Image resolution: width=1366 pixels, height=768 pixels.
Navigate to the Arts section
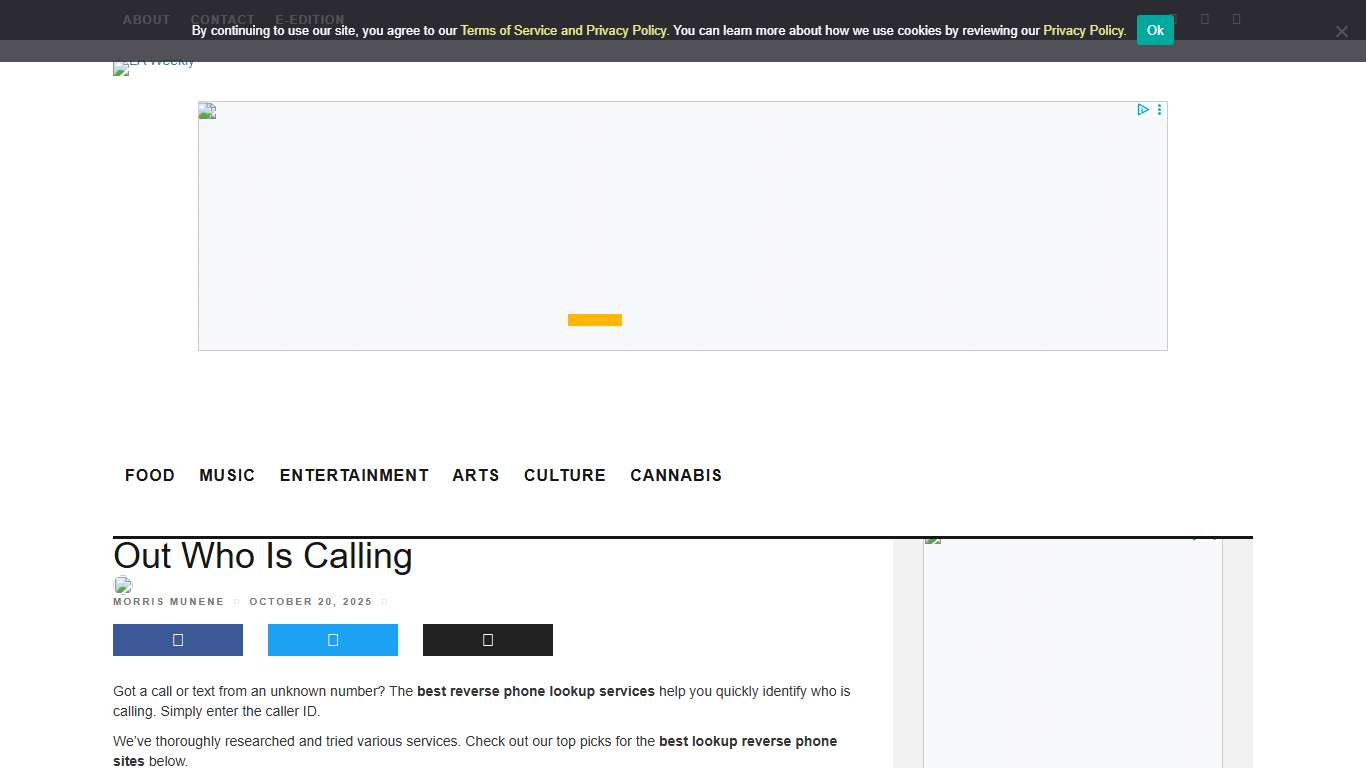pyautogui.click(x=476, y=475)
